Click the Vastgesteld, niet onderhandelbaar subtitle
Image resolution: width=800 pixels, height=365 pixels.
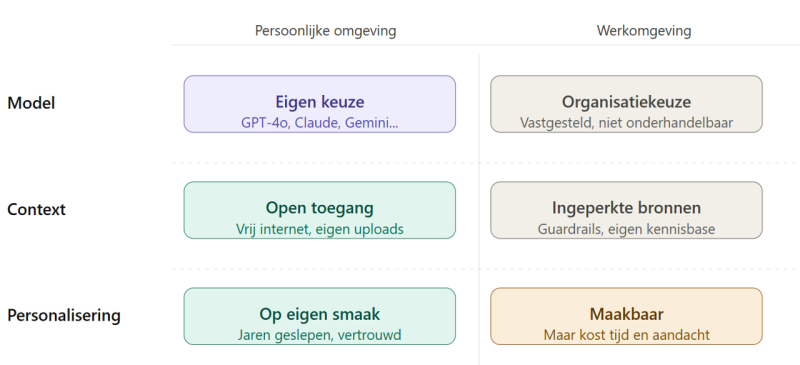627,123
